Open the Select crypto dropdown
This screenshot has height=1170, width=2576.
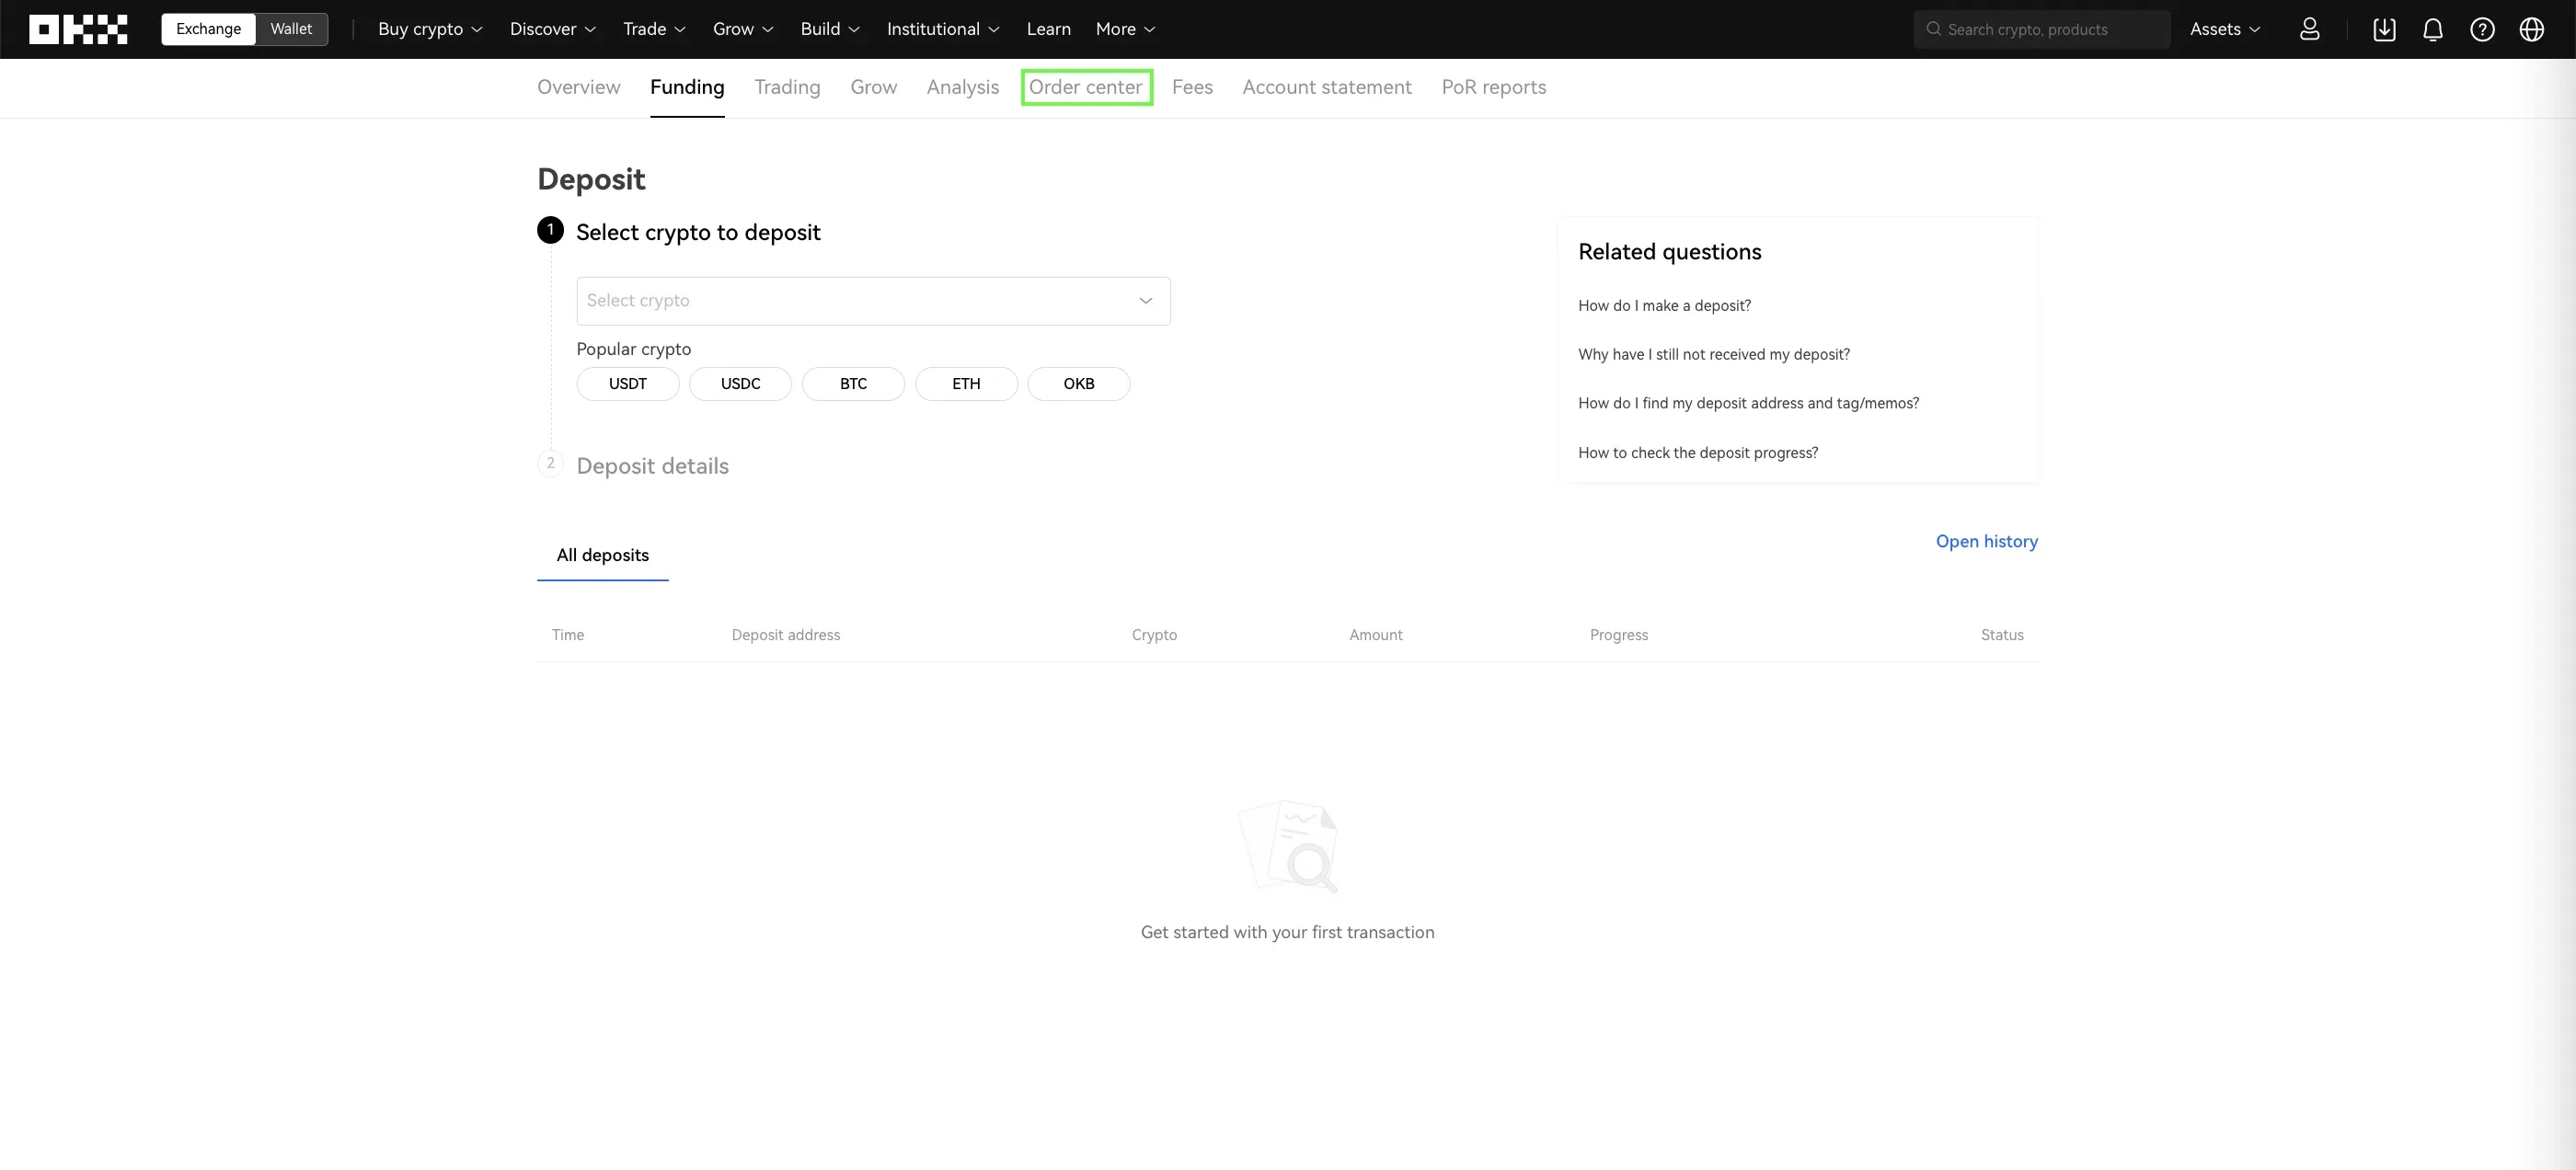873,301
